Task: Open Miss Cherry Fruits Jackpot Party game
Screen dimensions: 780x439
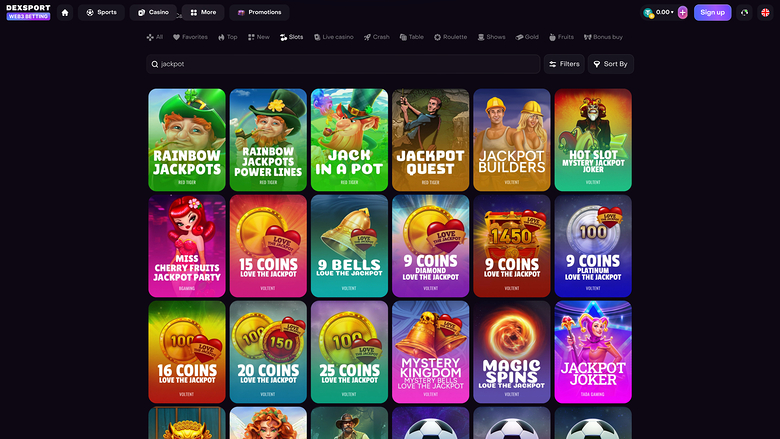Action: coord(187,246)
